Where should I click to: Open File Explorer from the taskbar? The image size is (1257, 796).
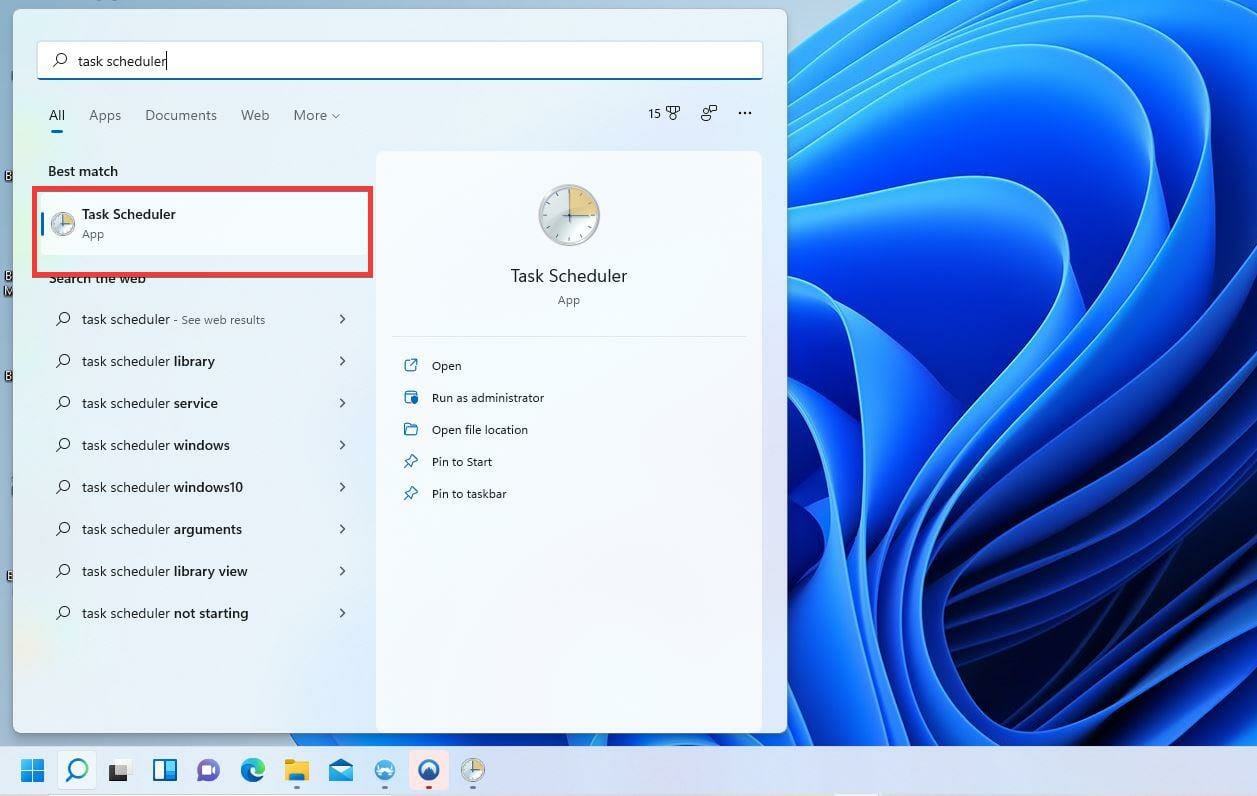(x=296, y=770)
